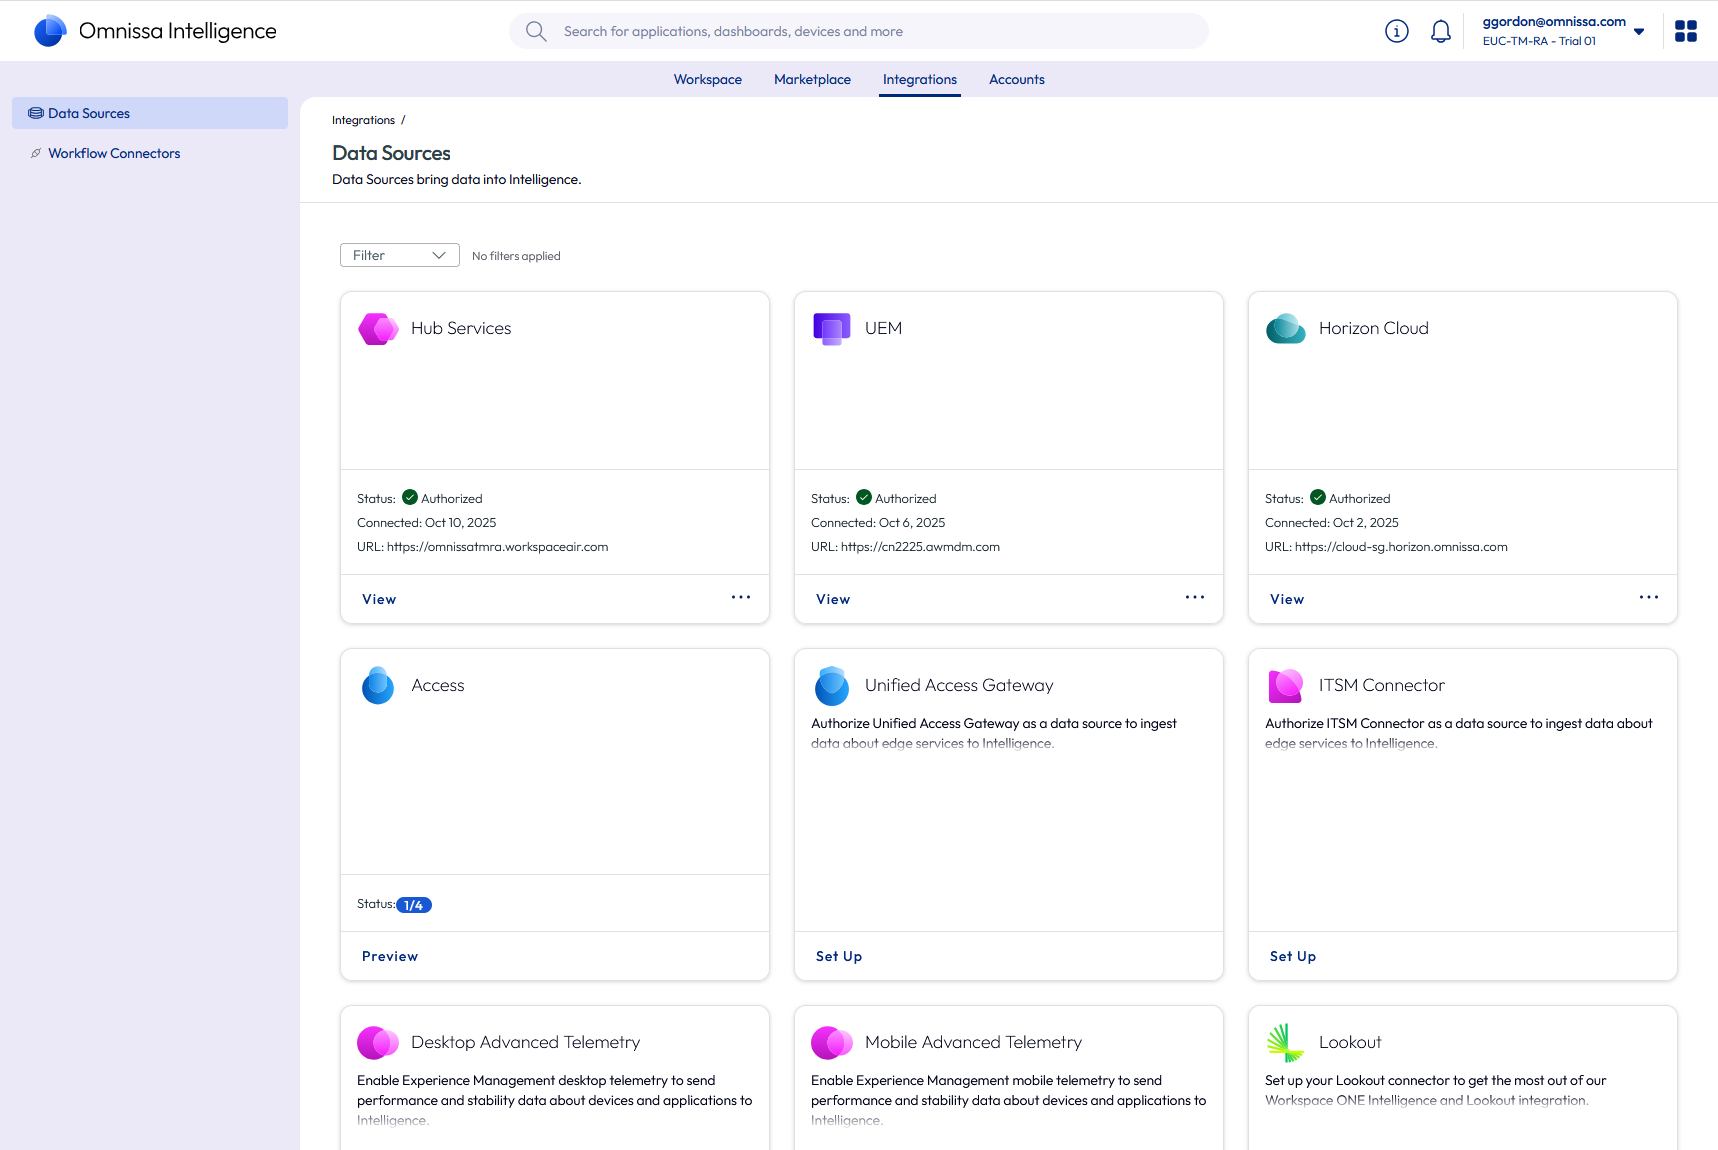Click the Horizon Cloud icon
This screenshot has height=1150, width=1718.
pyautogui.click(x=1285, y=329)
